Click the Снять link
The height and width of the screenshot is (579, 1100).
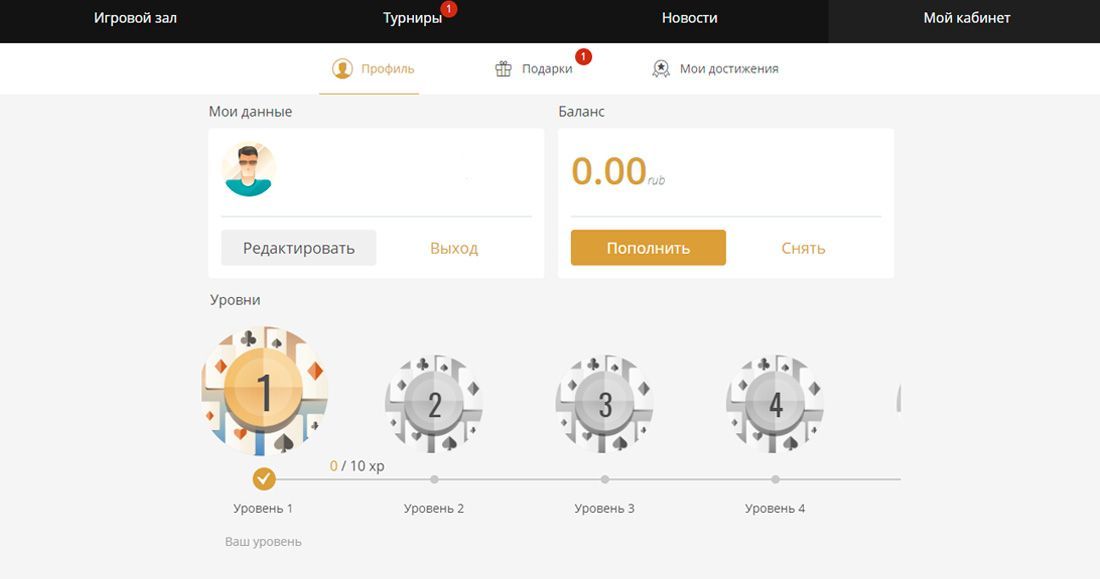click(803, 248)
